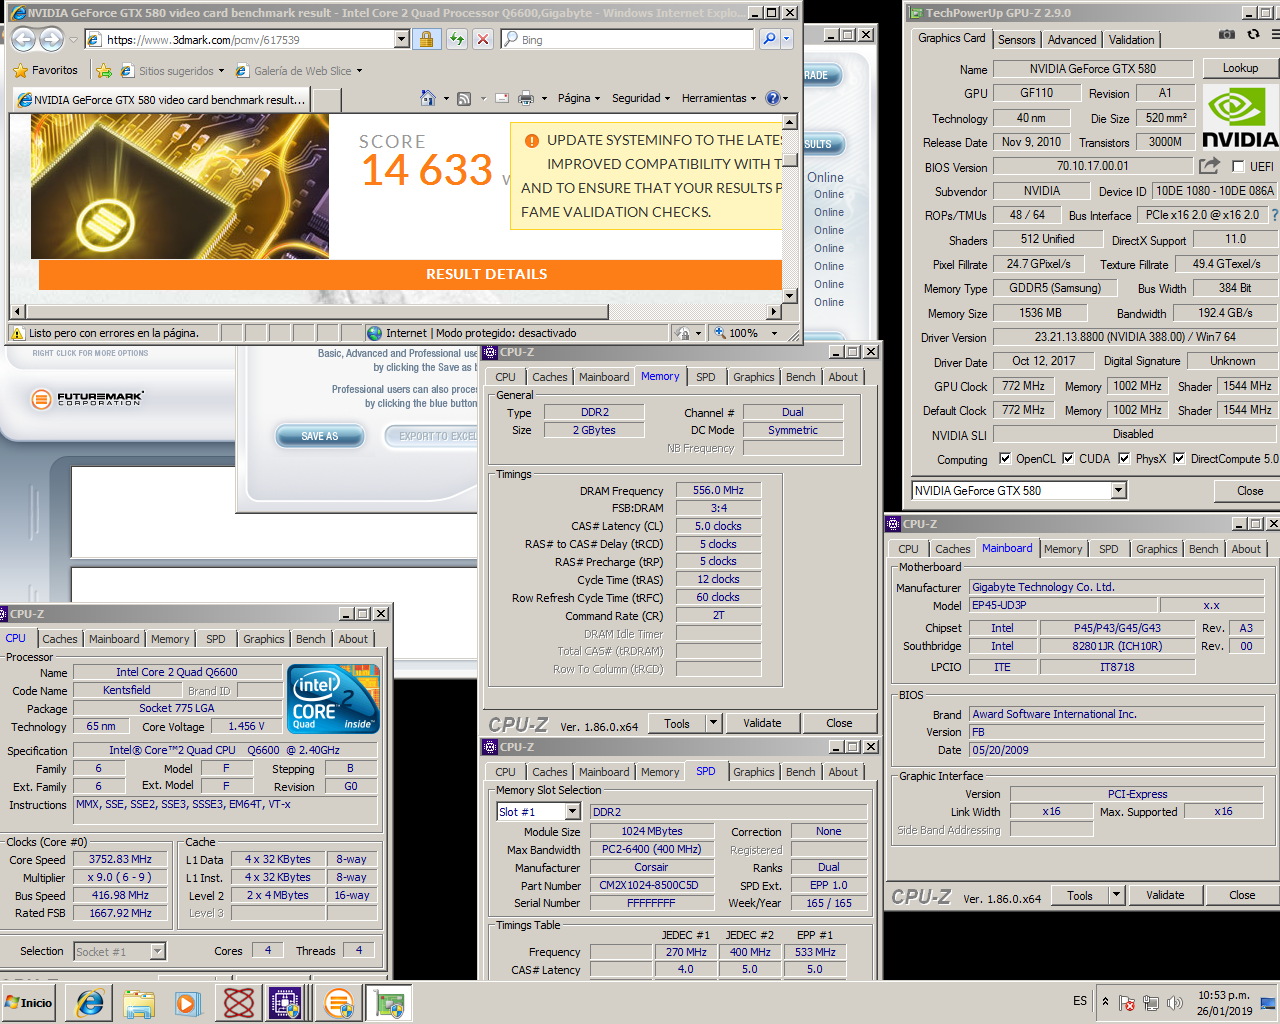Click the Intel Core 2 Quad logo in CPU-Z

[334, 698]
